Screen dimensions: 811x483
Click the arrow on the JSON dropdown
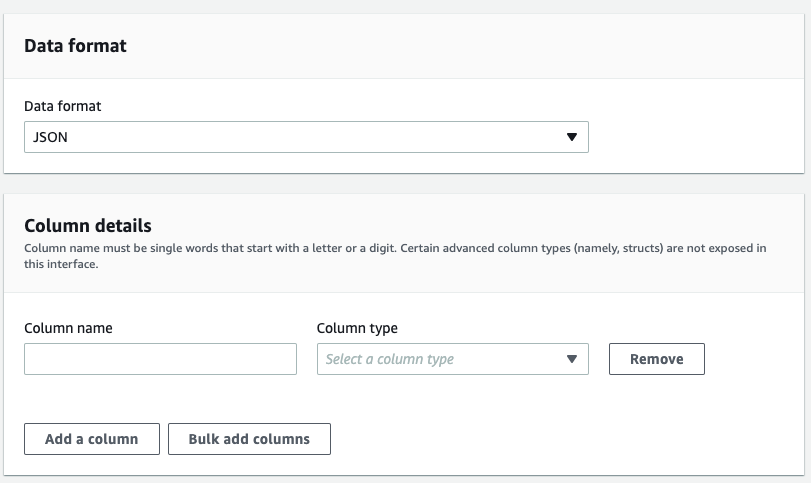click(x=571, y=137)
